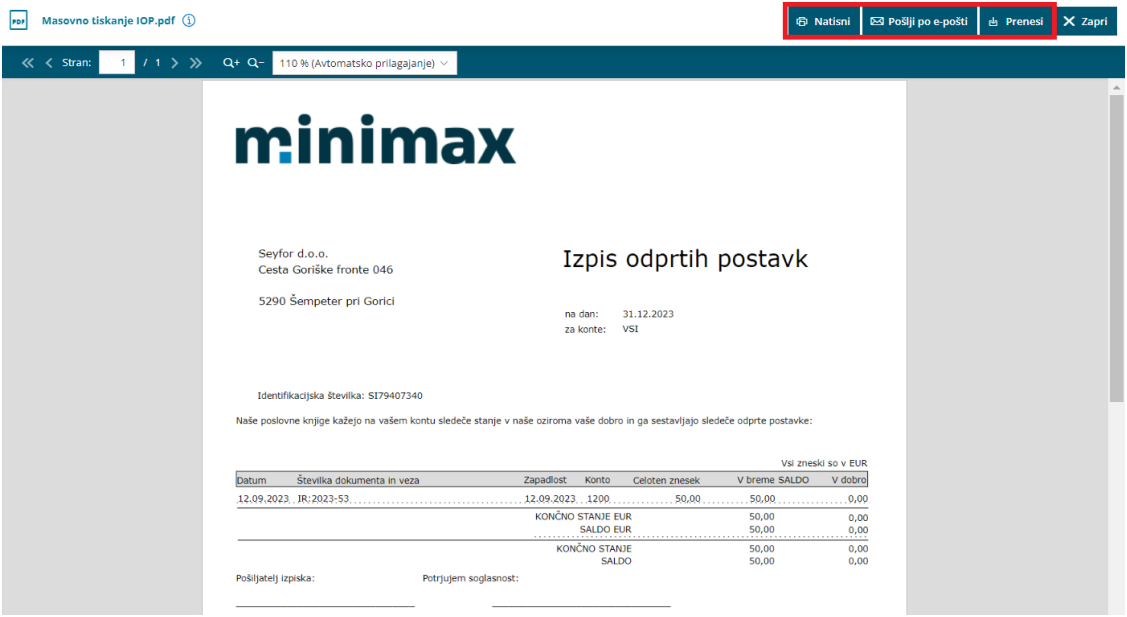Click the scrollbar up arrow
1127x617 pixels.
click(x=1116, y=87)
